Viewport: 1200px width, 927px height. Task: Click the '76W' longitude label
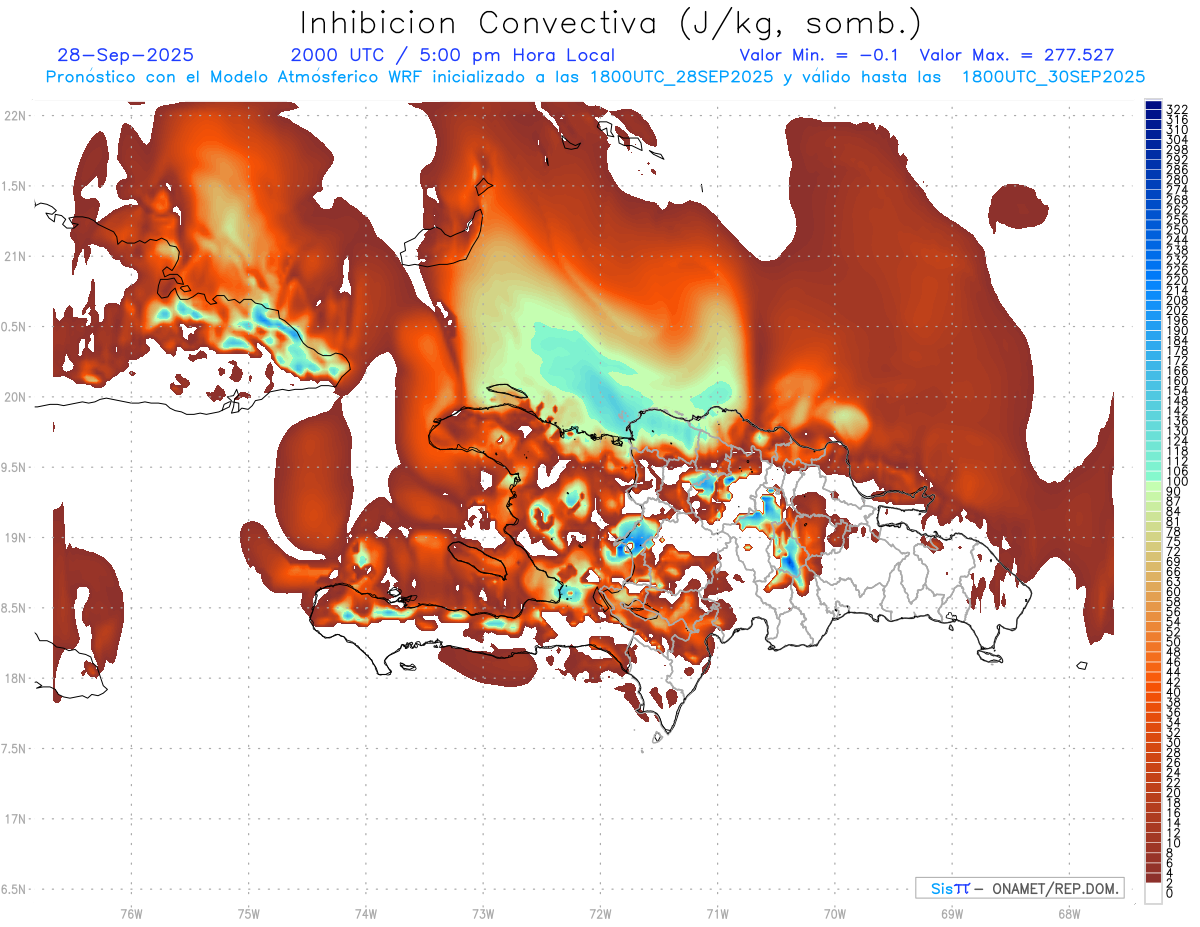point(131,913)
